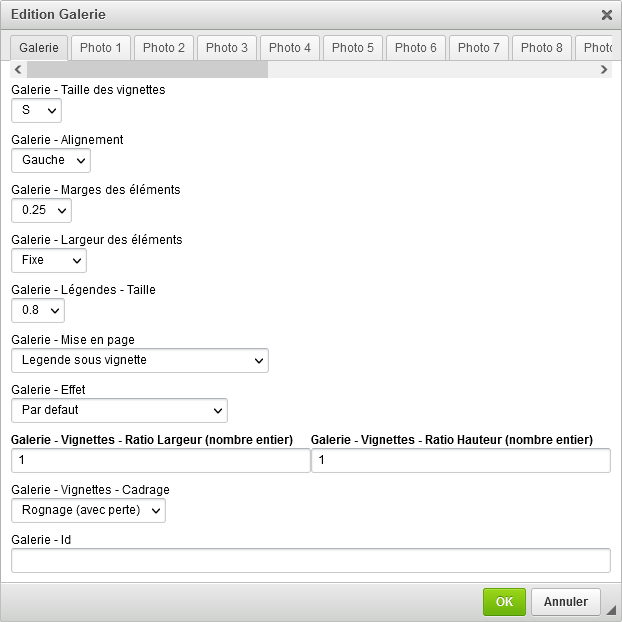Click the Annuler button

coord(566,602)
